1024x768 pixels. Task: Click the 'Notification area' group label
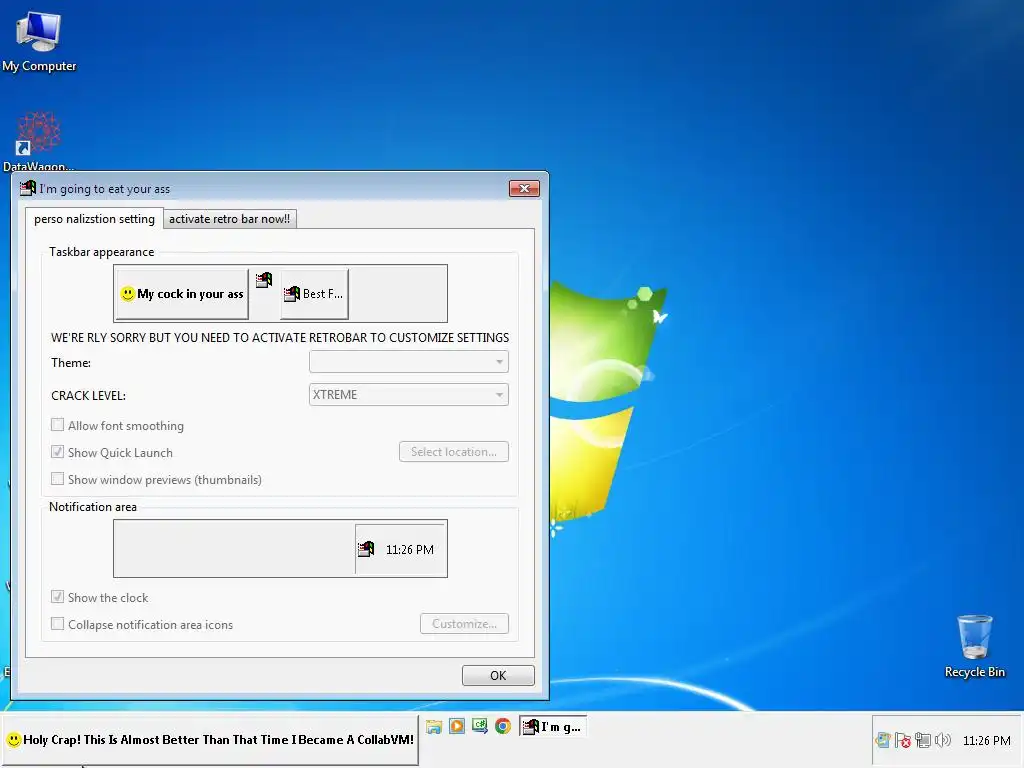93,507
